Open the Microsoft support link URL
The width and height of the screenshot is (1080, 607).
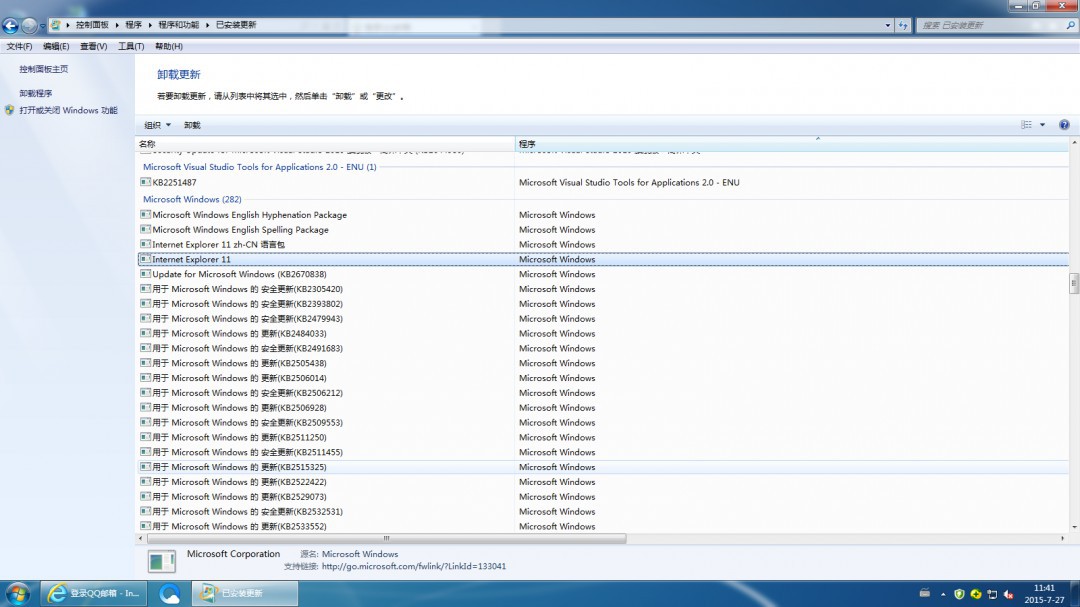(x=414, y=566)
